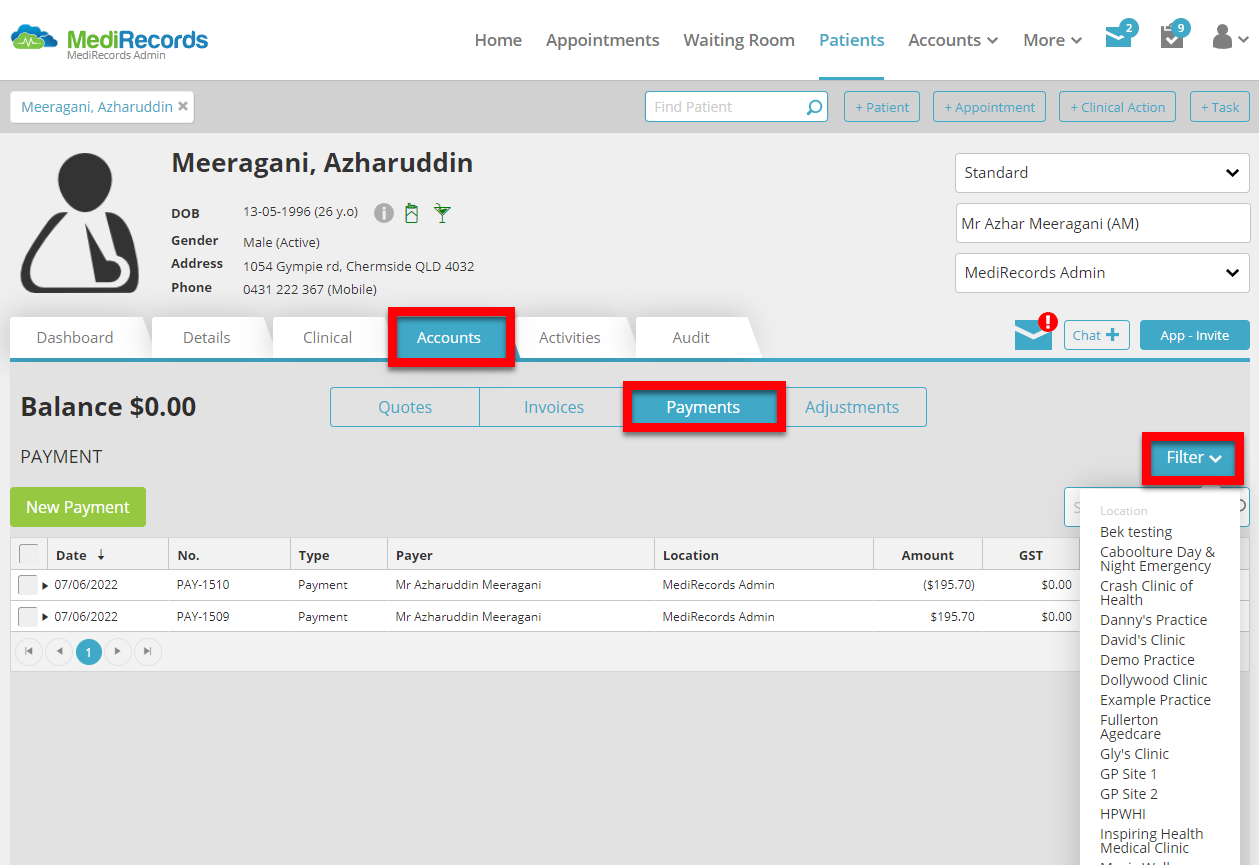Switch to the Audit tab

691,337
